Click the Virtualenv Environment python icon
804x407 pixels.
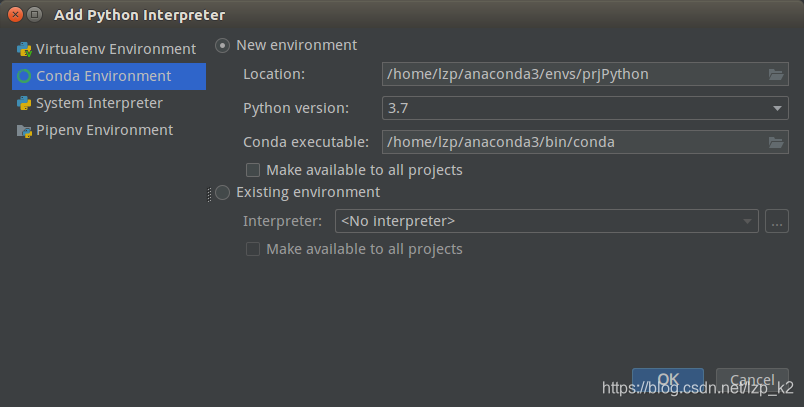(x=24, y=49)
